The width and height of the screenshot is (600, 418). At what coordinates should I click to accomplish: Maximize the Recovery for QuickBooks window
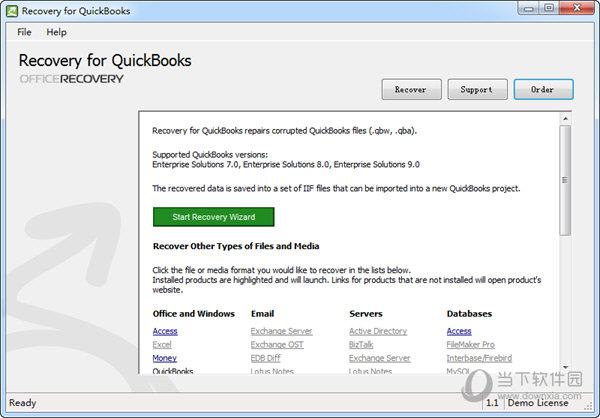coord(549,8)
